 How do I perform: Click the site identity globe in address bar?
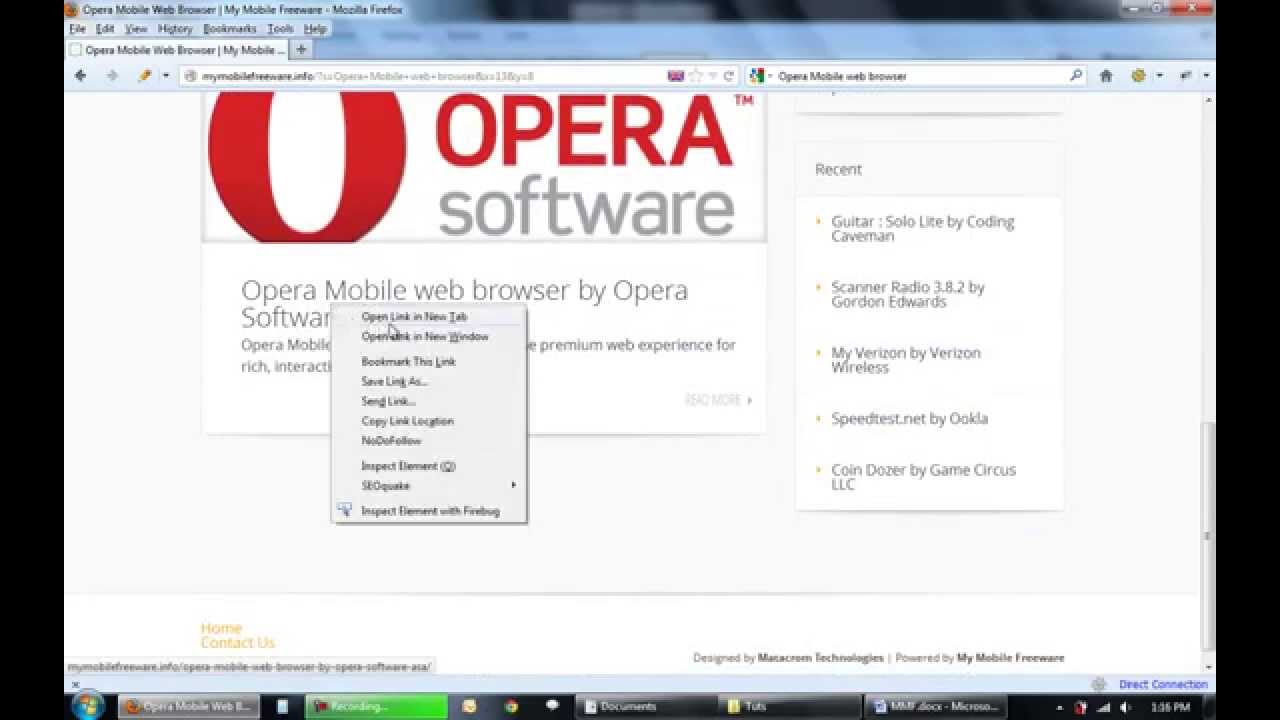(x=190, y=76)
